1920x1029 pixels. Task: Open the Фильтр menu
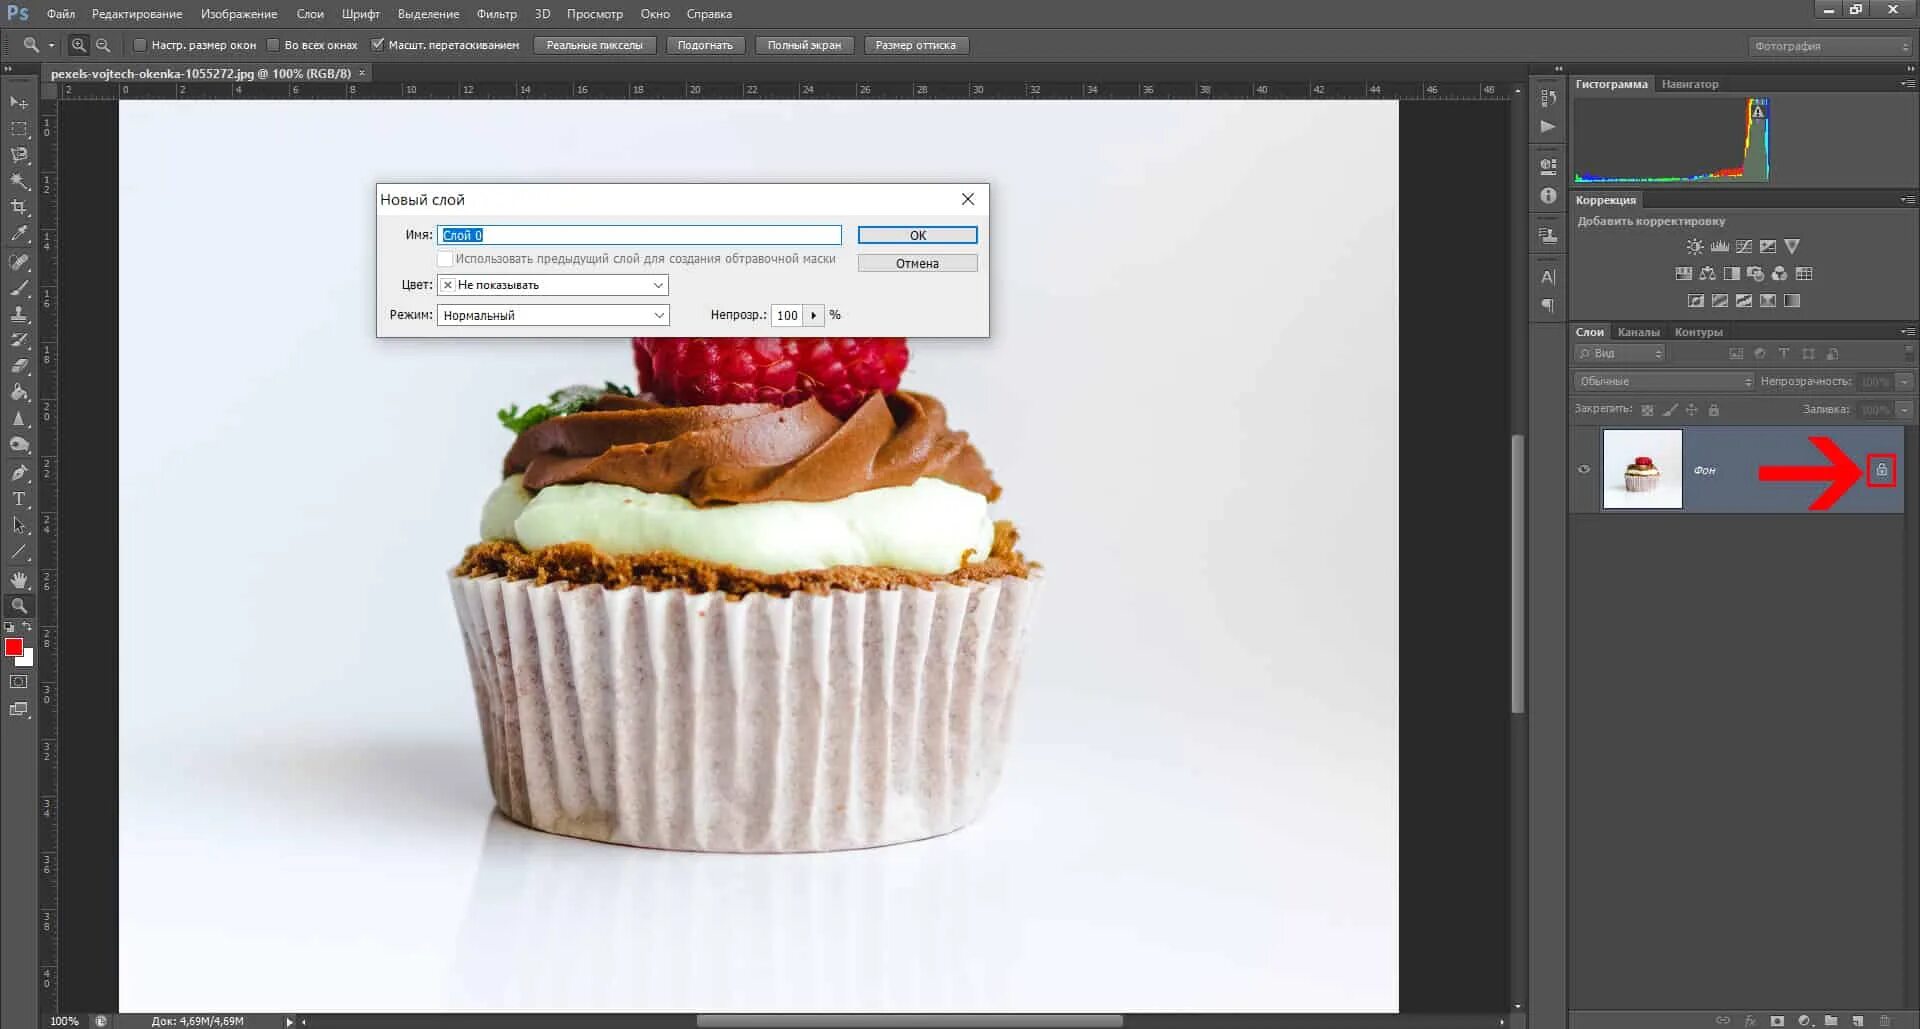[497, 14]
